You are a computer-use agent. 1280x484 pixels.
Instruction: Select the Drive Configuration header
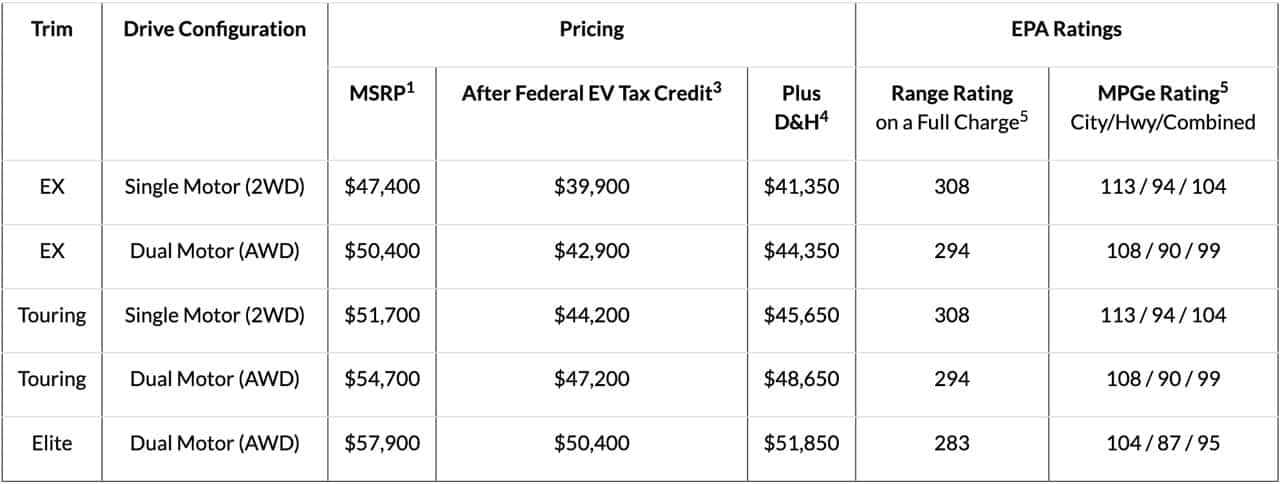(x=215, y=29)
